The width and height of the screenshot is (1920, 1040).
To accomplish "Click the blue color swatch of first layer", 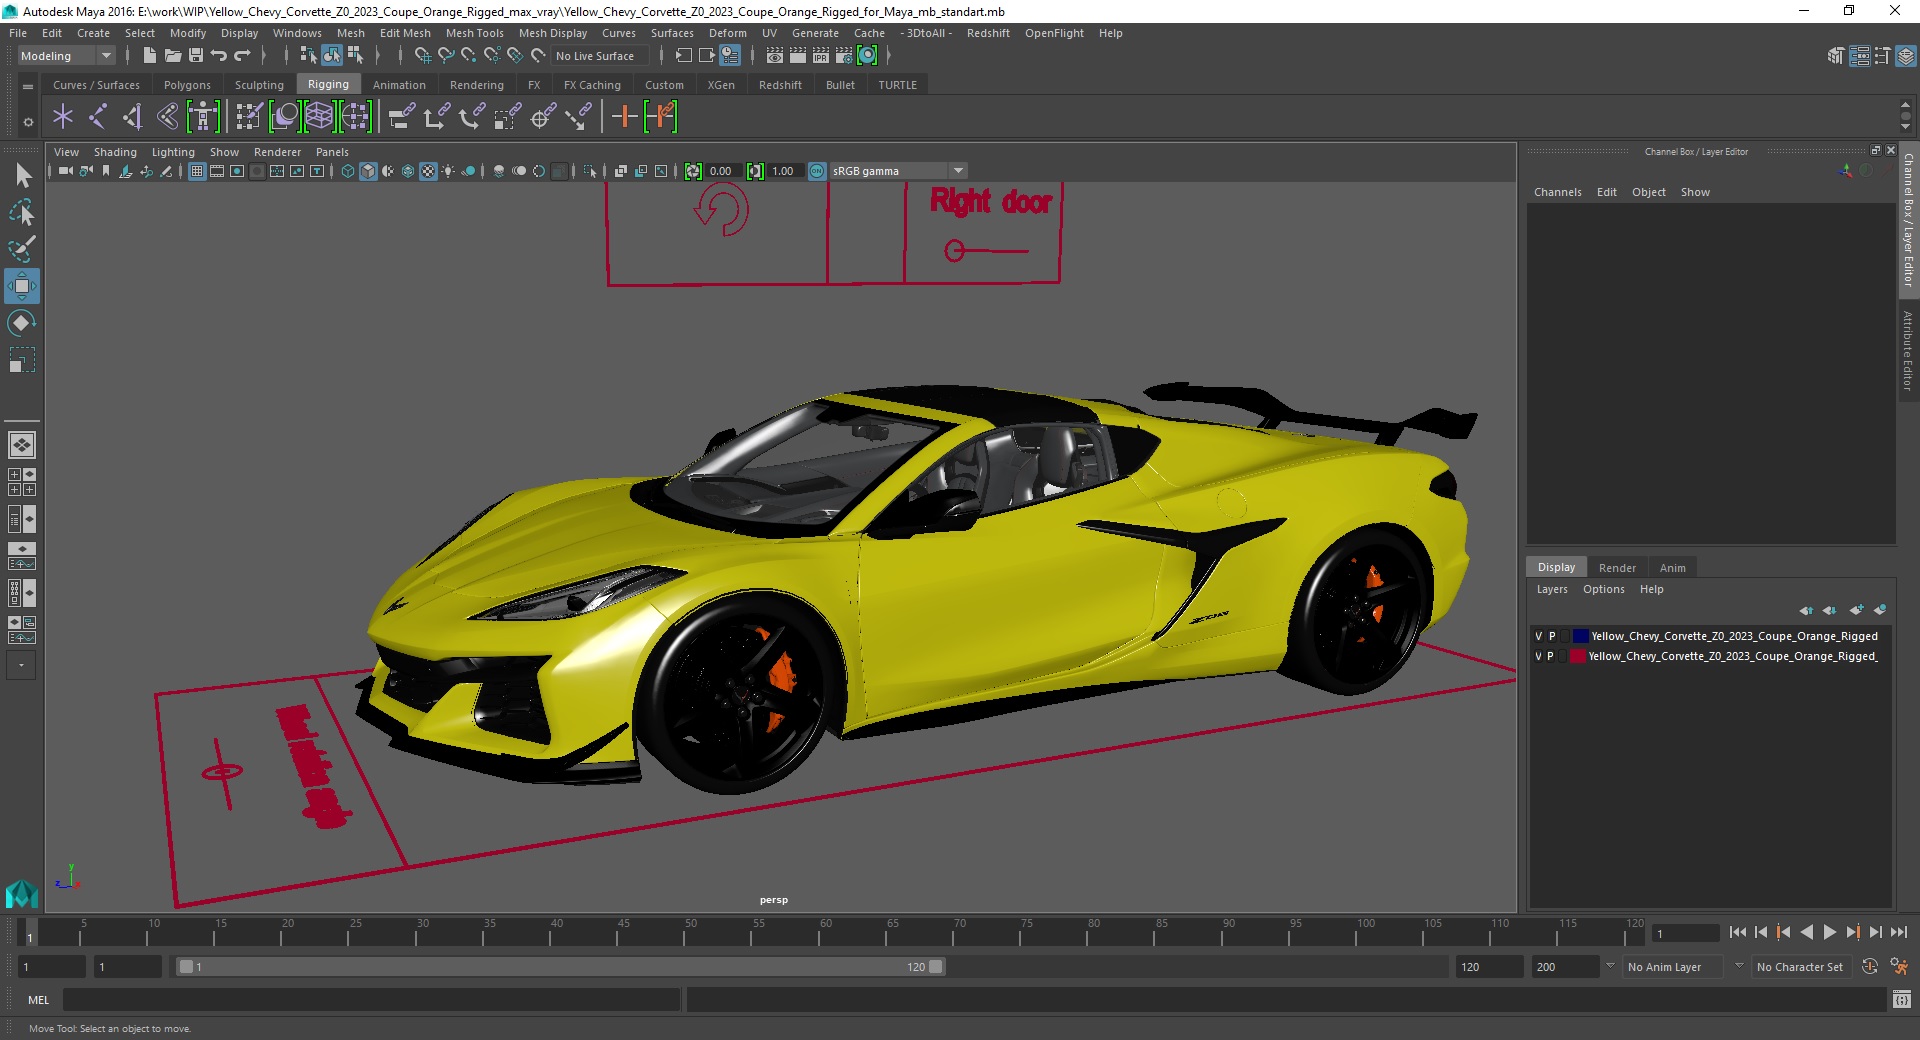I will tap(1581, 636).
